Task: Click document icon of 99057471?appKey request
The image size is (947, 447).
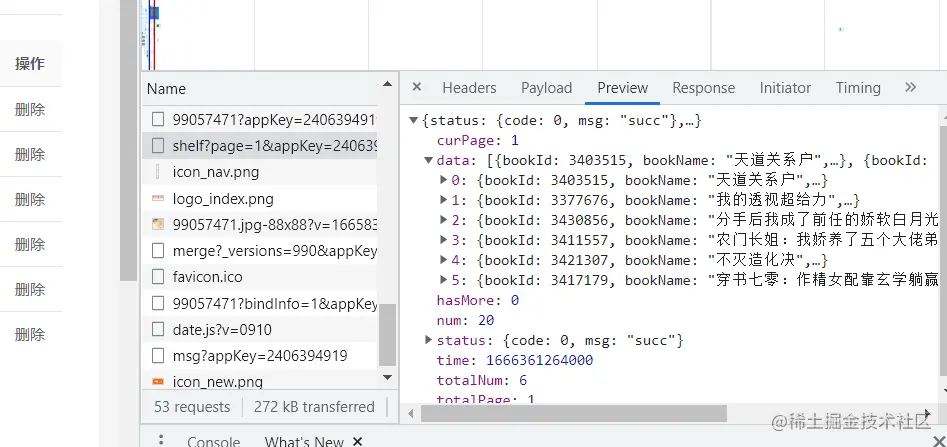Action: coord(158,119)
